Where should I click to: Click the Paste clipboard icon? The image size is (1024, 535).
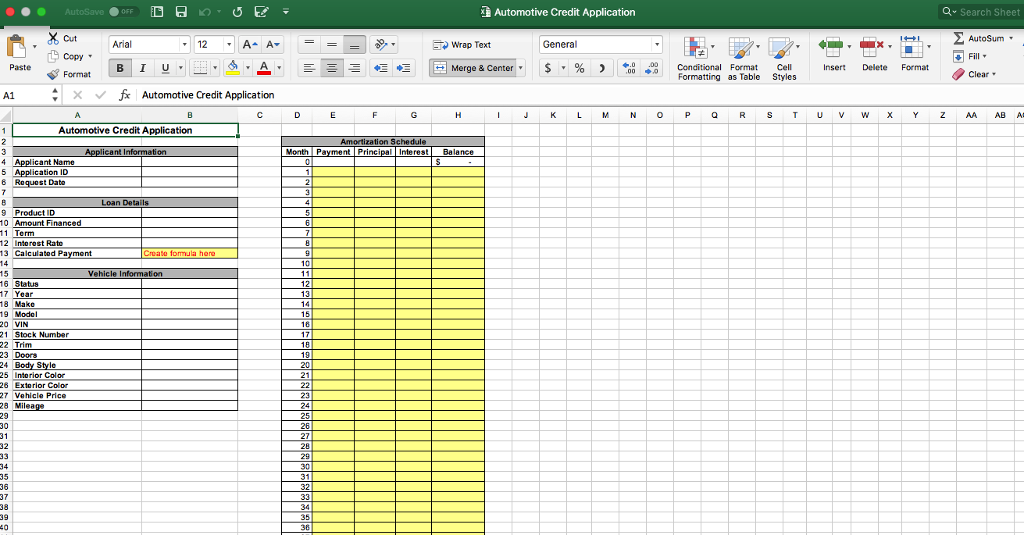point(16,46)
